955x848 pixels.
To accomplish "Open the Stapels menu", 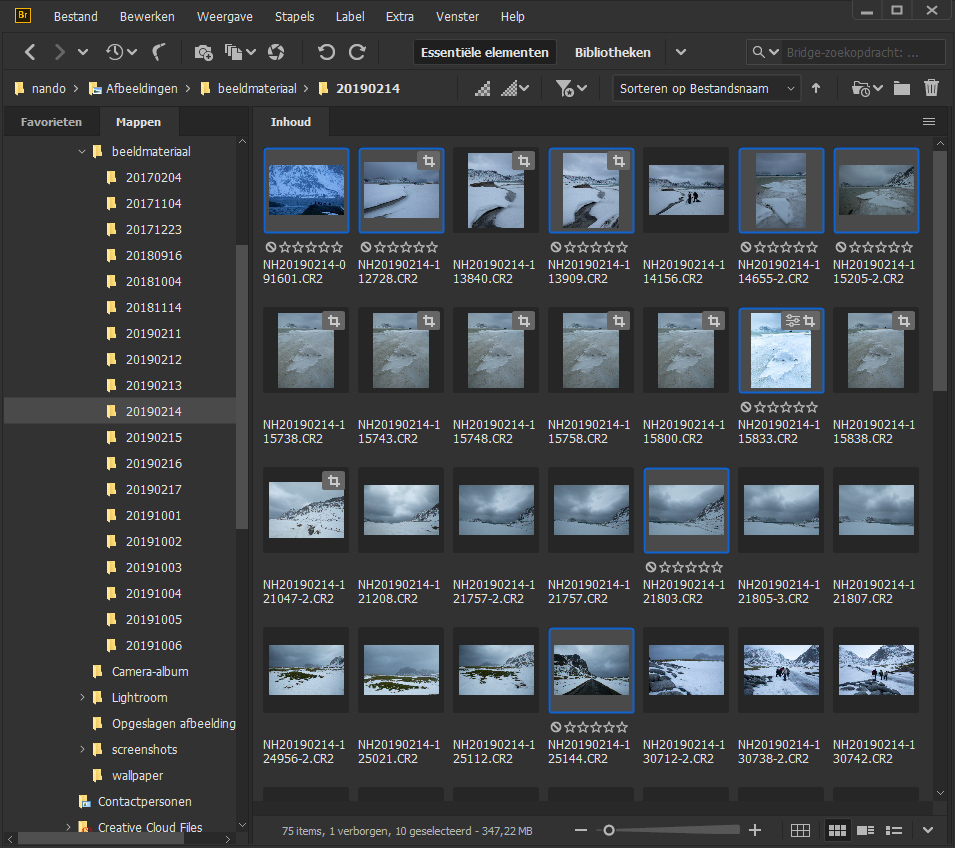I will click(x=294, y=16).
